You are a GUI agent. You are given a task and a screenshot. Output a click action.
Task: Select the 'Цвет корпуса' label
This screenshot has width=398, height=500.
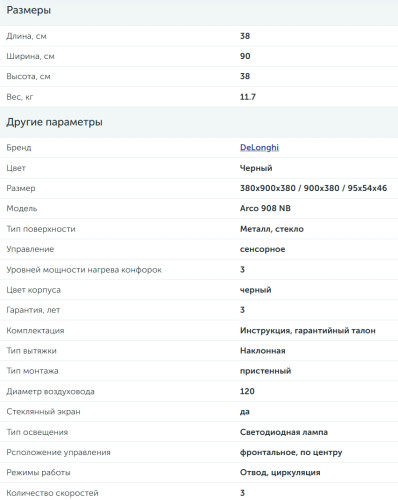coord(33,290)
